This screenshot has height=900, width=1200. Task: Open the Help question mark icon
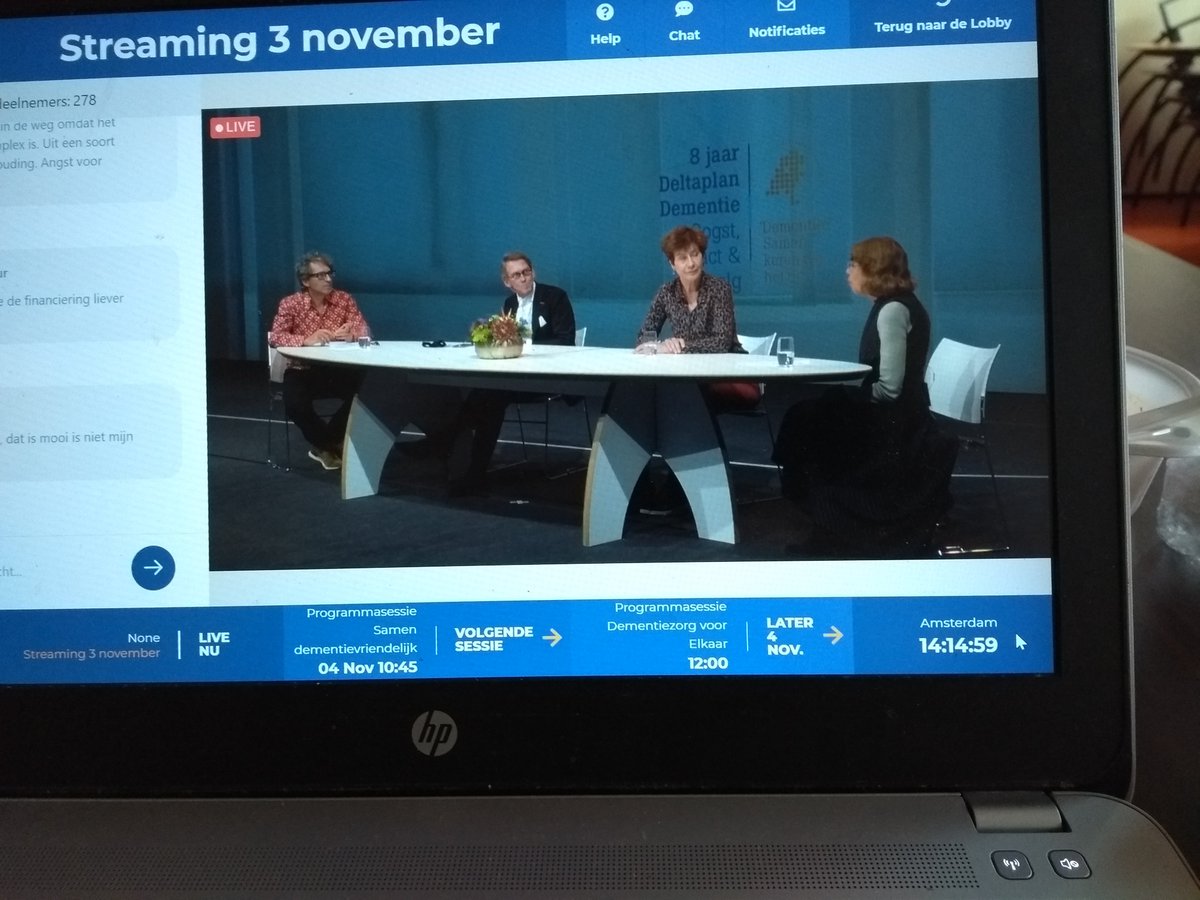point(604,13)
